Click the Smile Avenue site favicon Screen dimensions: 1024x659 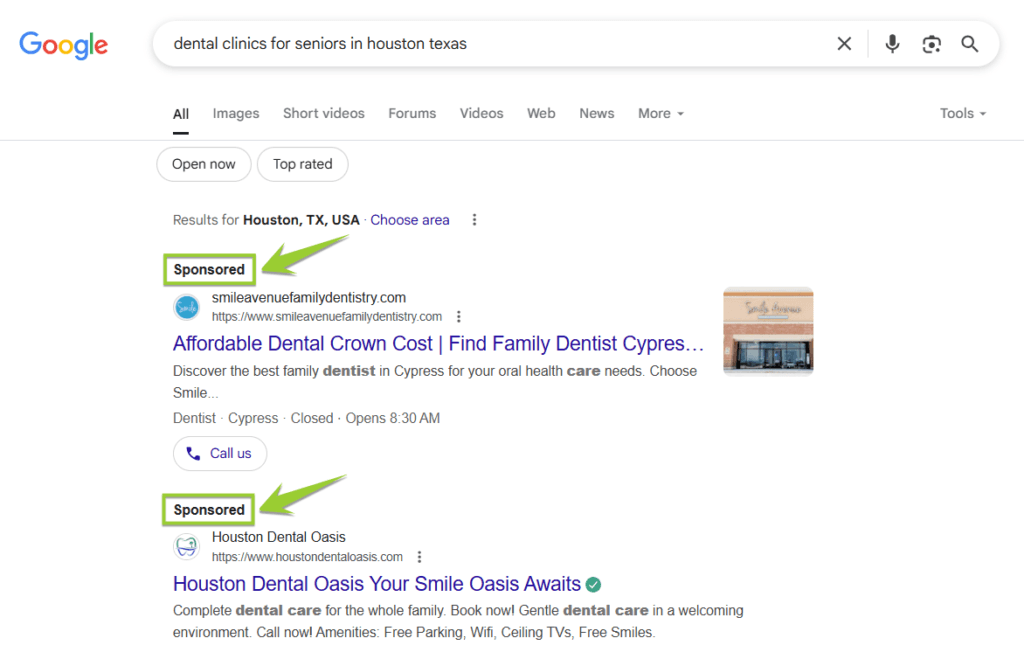pos(187,308)
